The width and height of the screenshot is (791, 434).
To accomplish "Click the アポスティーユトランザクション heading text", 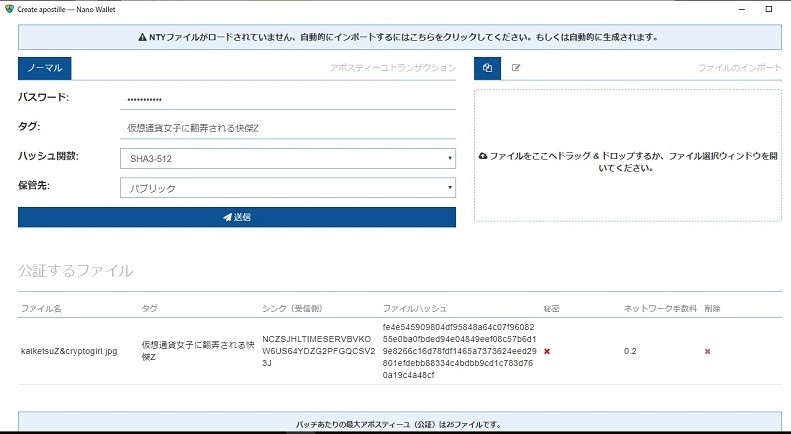I will (x=392, y=68).
